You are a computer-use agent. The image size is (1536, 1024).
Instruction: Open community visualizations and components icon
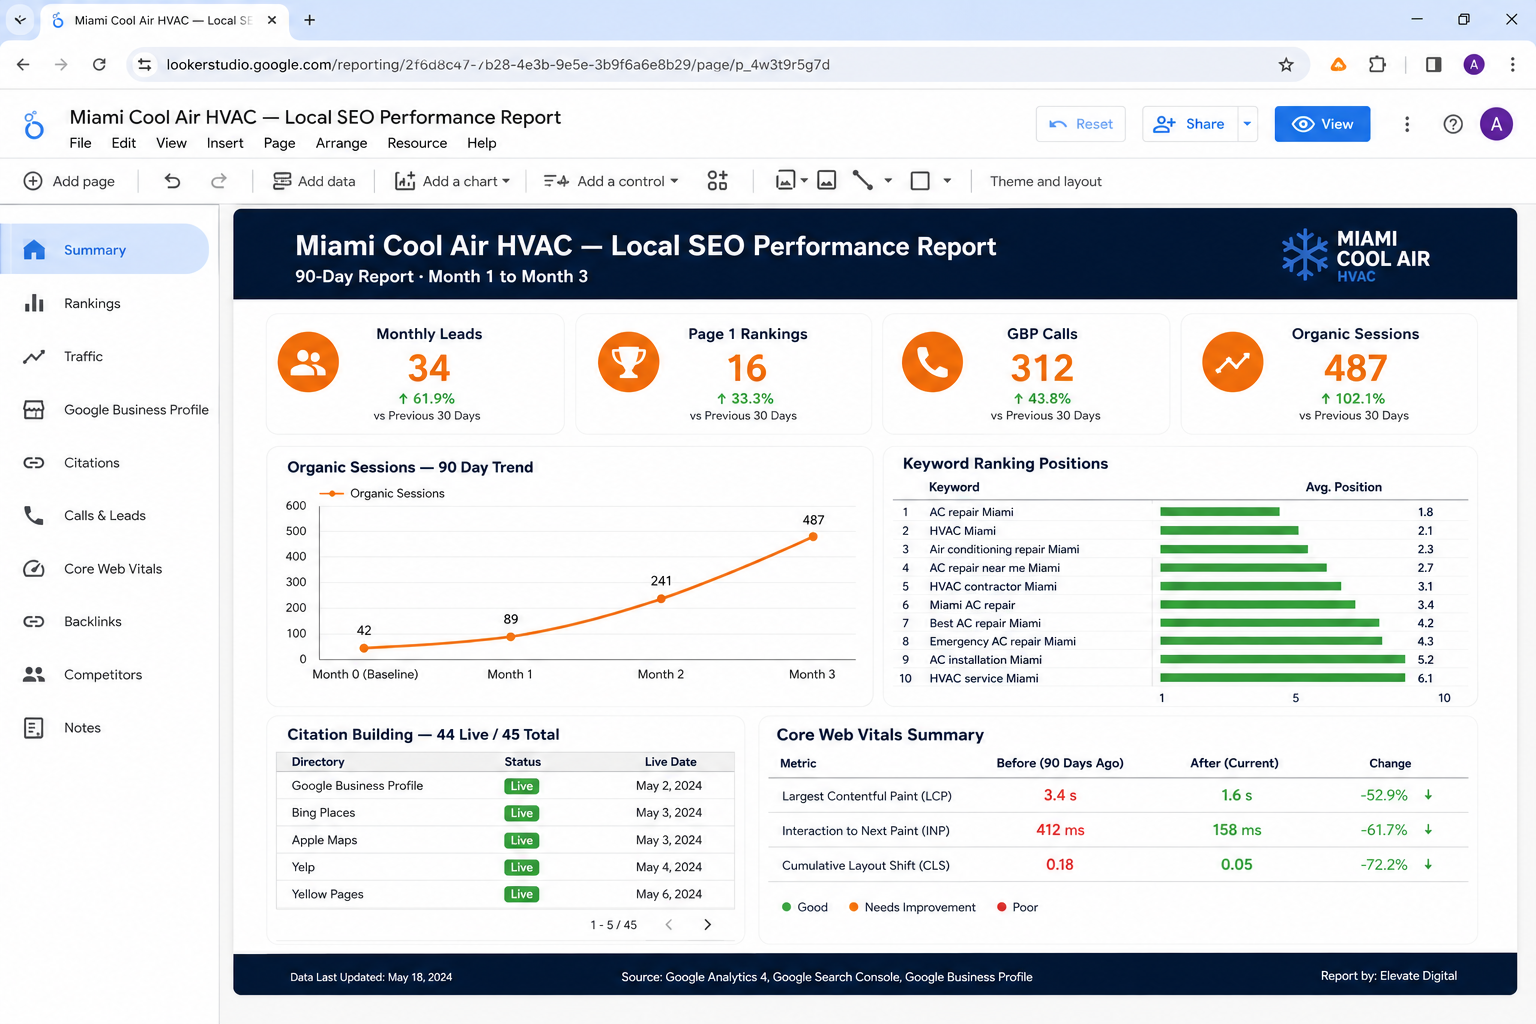coord(717,181)
